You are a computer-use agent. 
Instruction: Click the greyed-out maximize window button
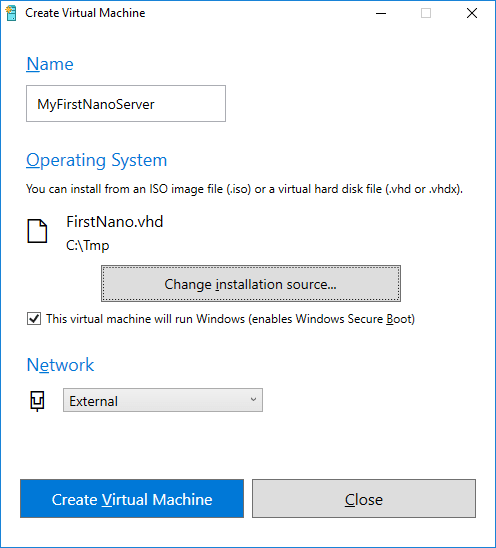426,13
